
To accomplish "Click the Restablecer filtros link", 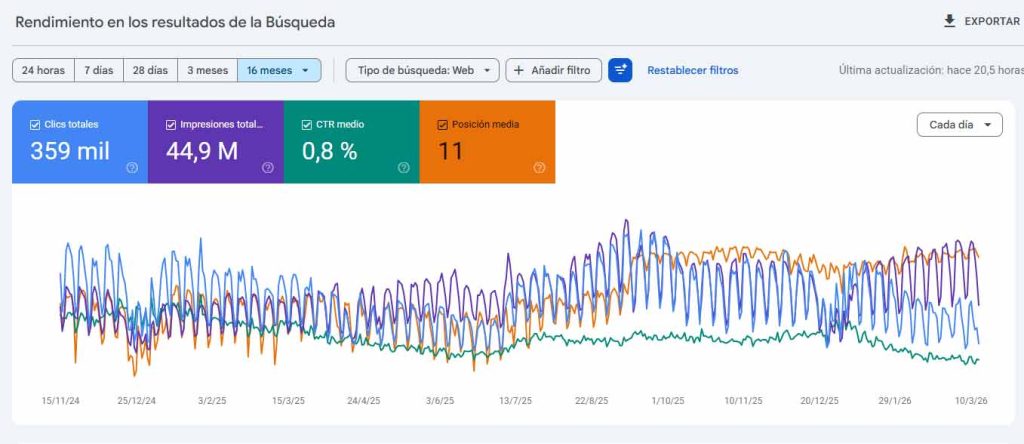I will click(x=692, y=70).
